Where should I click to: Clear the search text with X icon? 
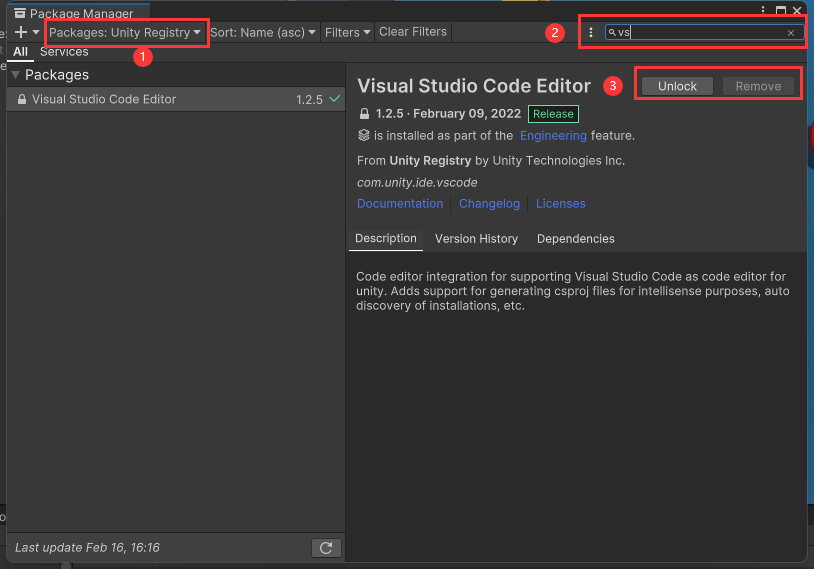(791, 33)
